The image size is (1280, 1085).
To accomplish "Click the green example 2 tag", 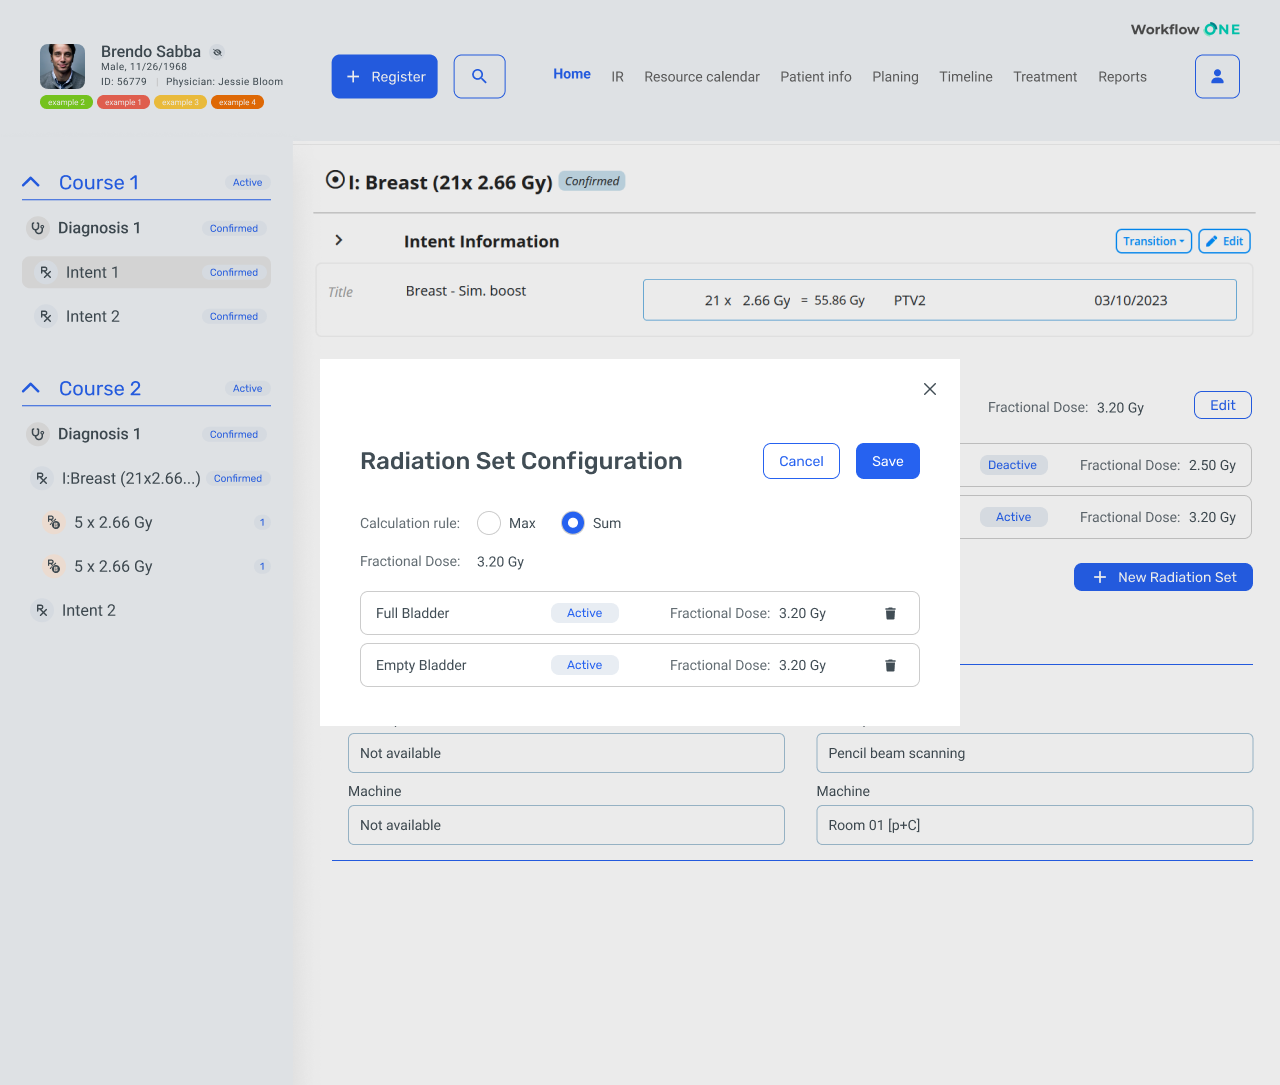I will coord(66,102).
